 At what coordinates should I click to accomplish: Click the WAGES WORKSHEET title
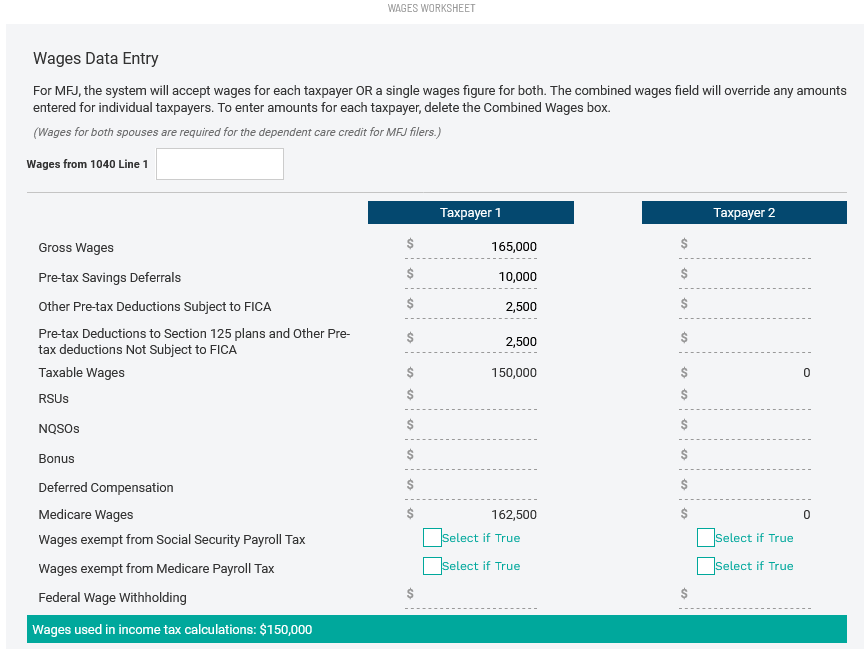click(x=431, y=8)
